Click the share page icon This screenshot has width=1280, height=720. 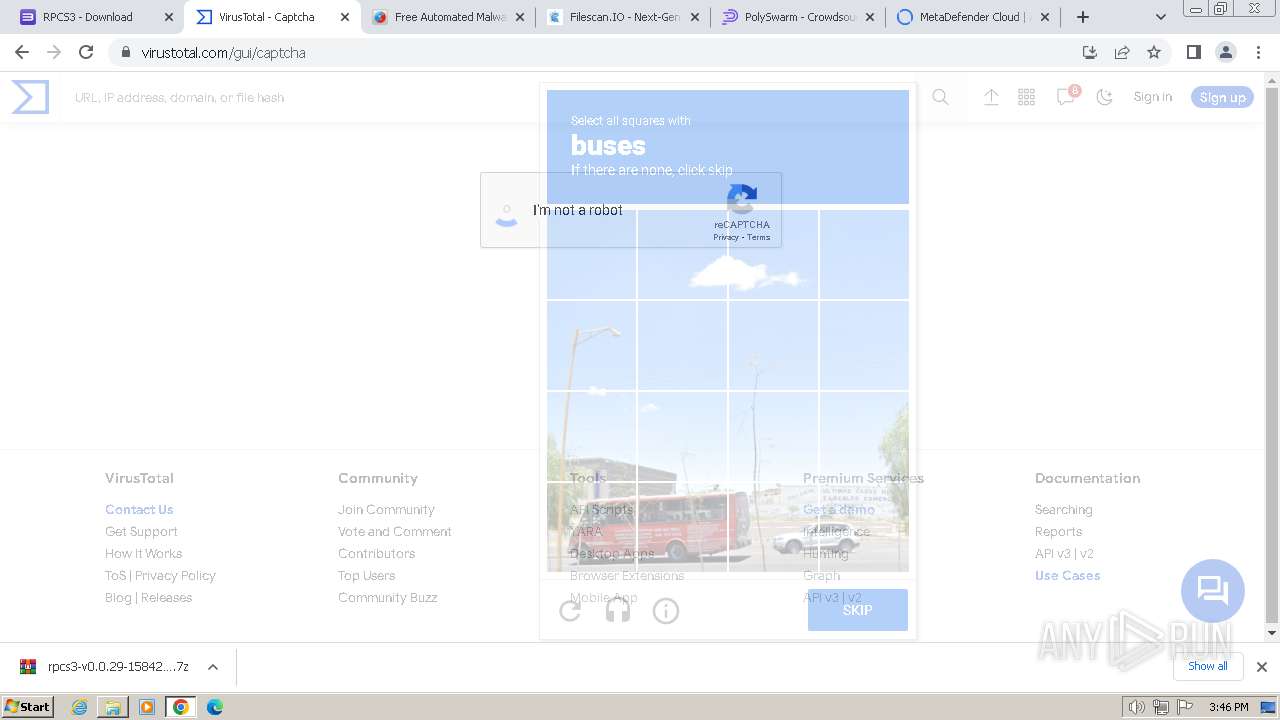(x=1122, y=52)
